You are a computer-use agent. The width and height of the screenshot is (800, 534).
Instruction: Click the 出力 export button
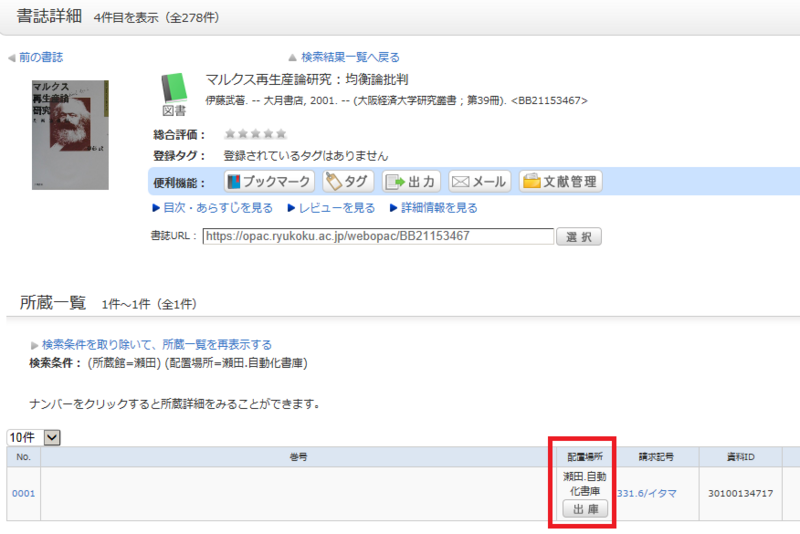click(410, 182)
